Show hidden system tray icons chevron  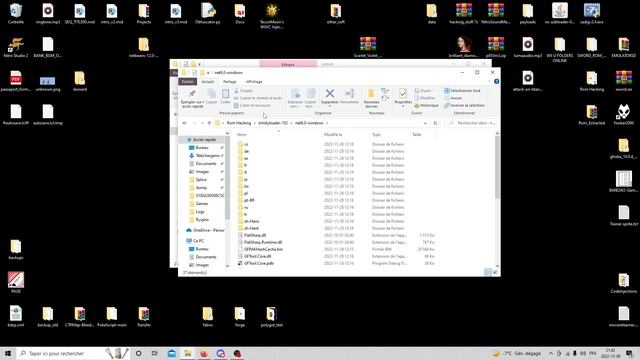click(x=551, y=353)
